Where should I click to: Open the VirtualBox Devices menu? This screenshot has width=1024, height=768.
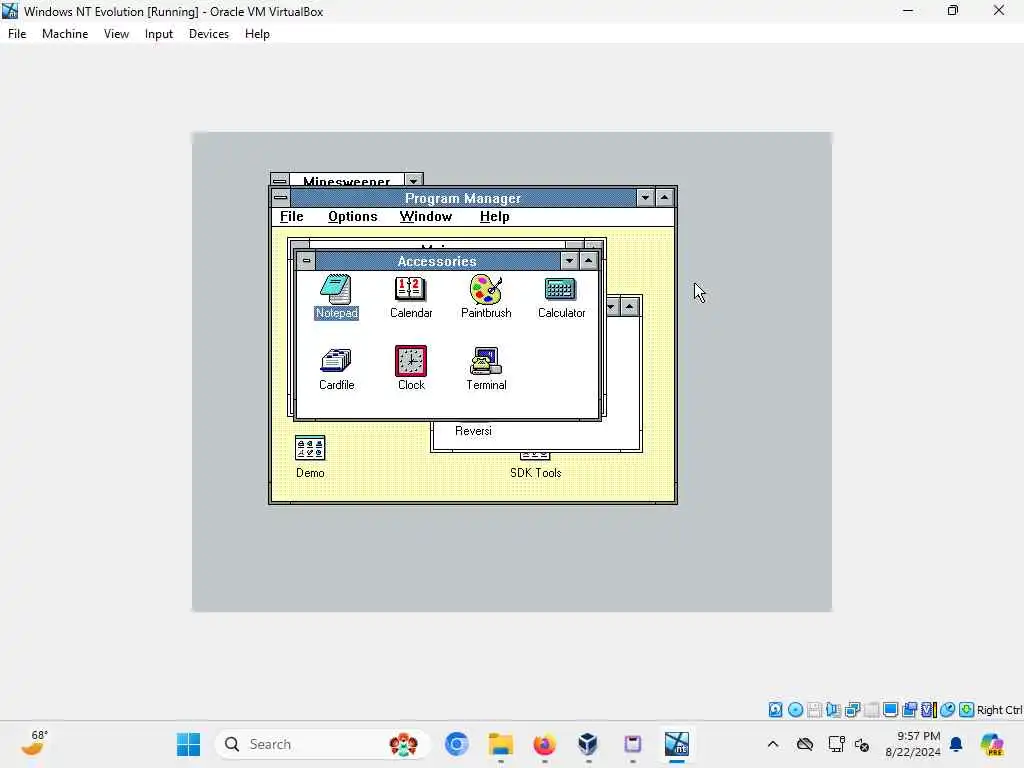pyautogui.click(x=209, y=34)
